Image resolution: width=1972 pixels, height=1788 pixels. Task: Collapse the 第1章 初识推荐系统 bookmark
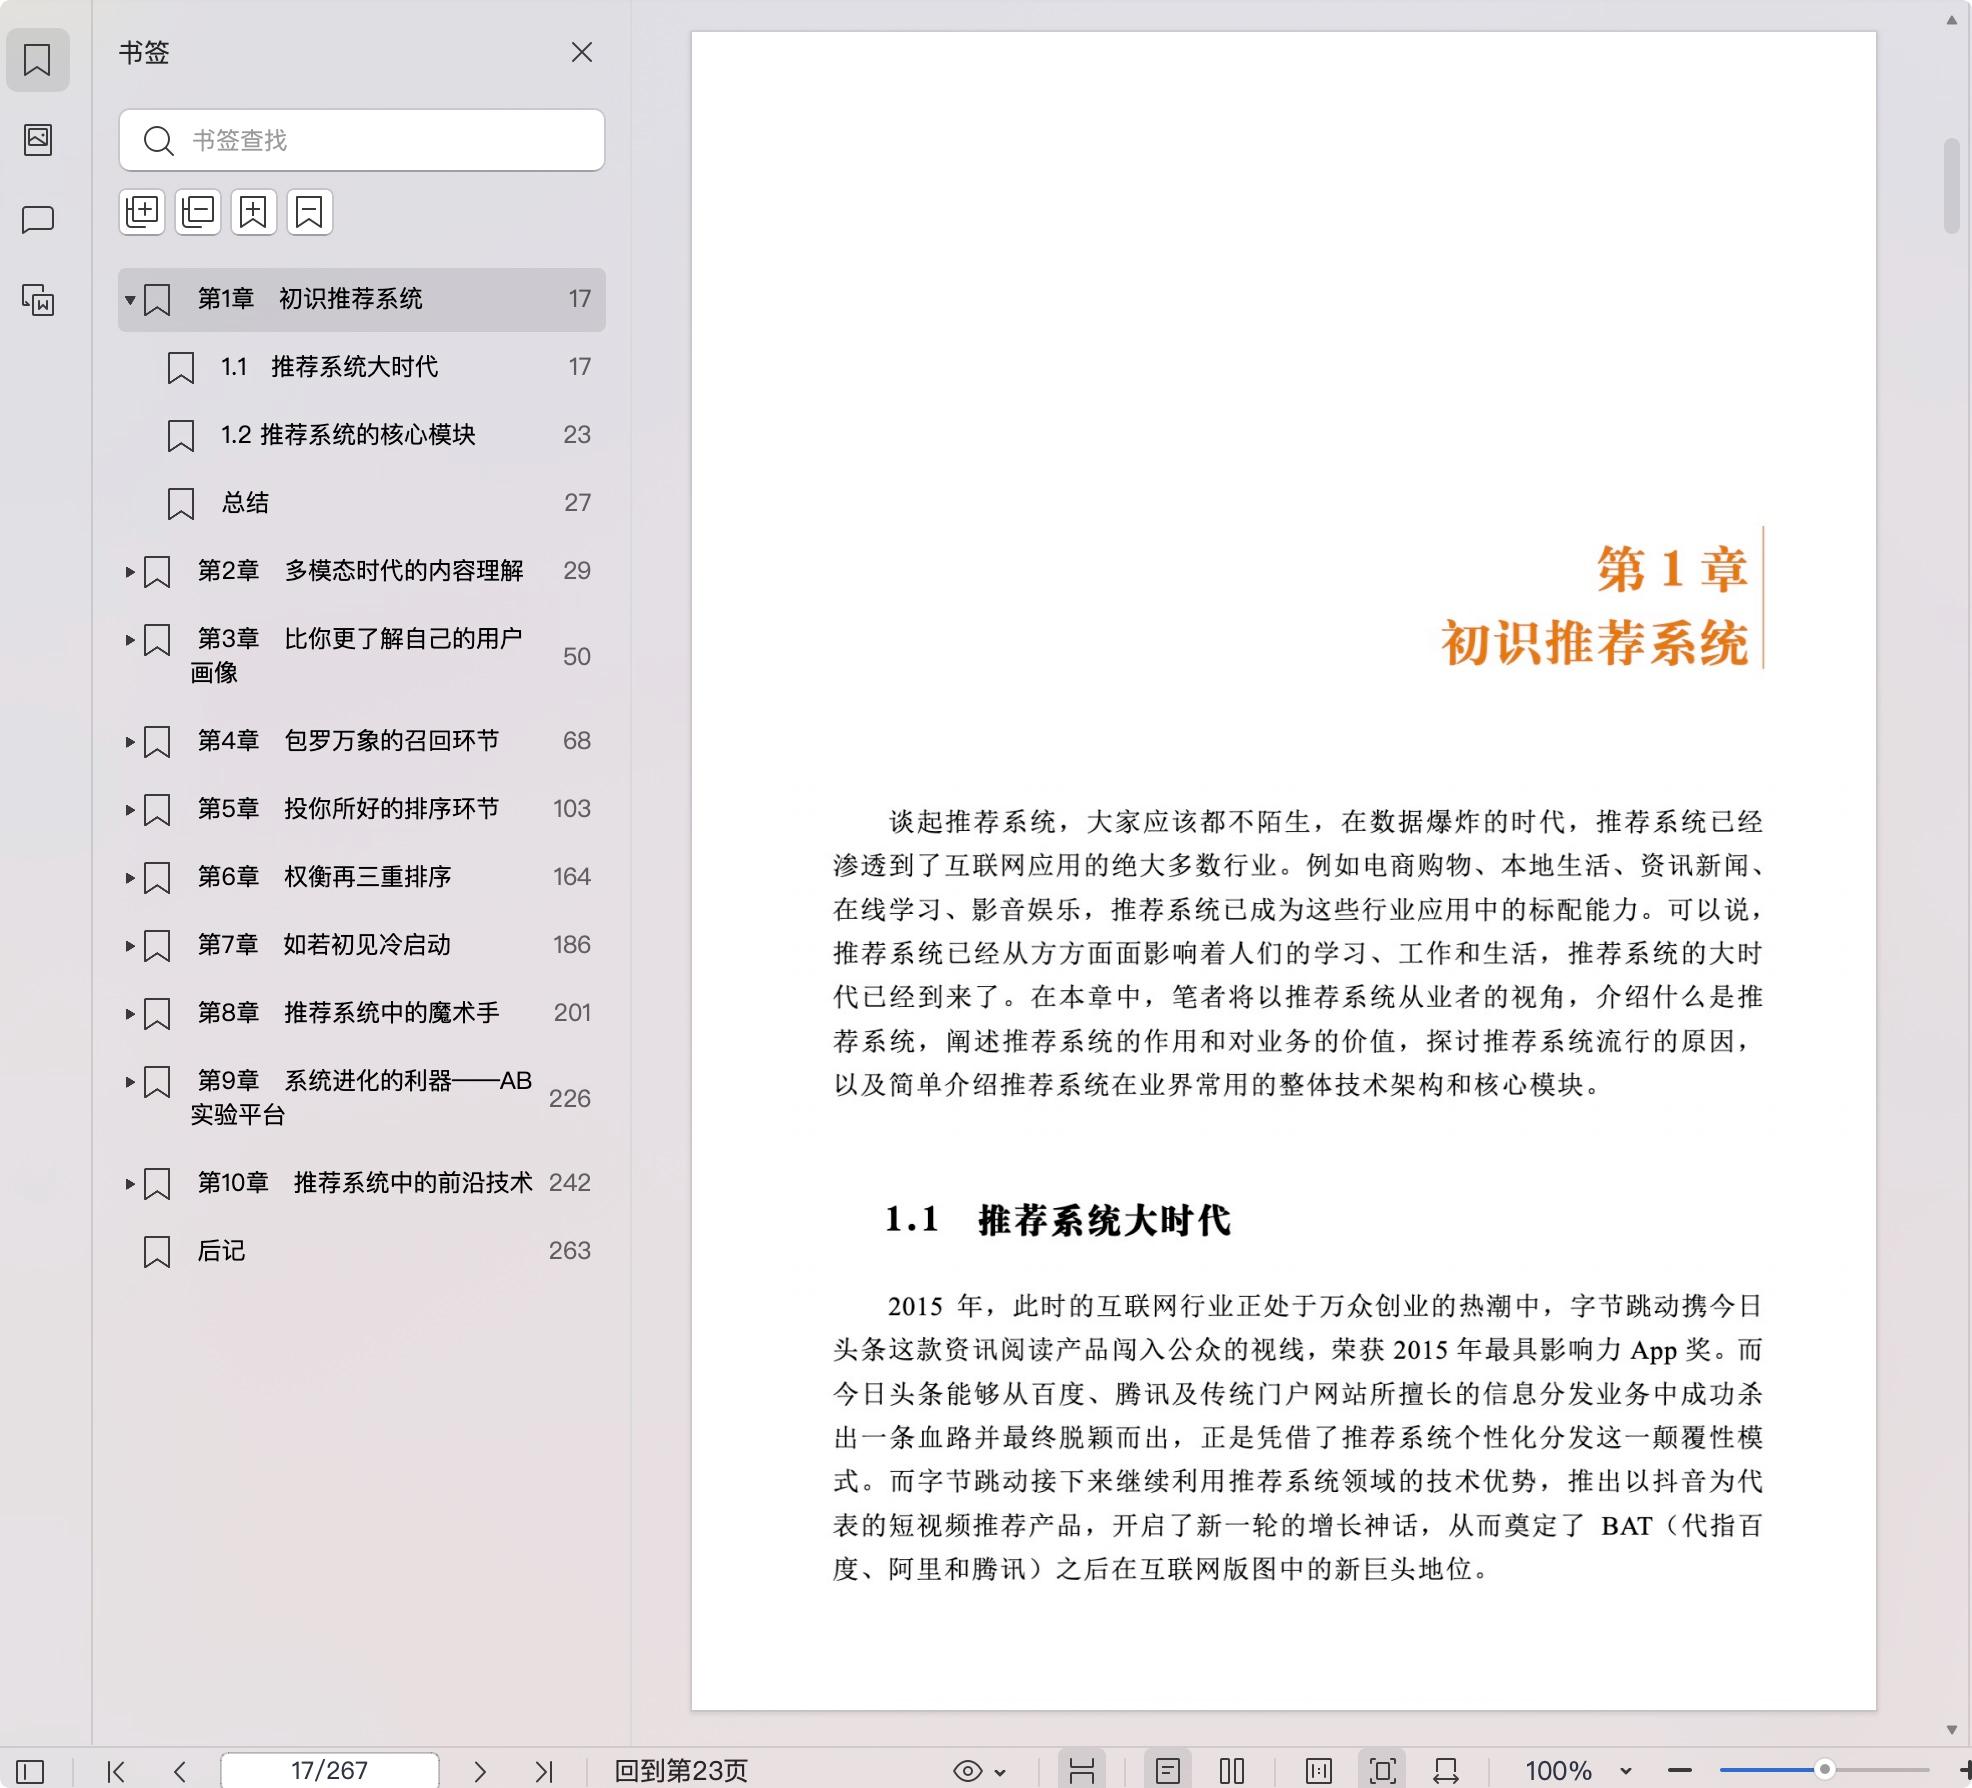point(130,299)
